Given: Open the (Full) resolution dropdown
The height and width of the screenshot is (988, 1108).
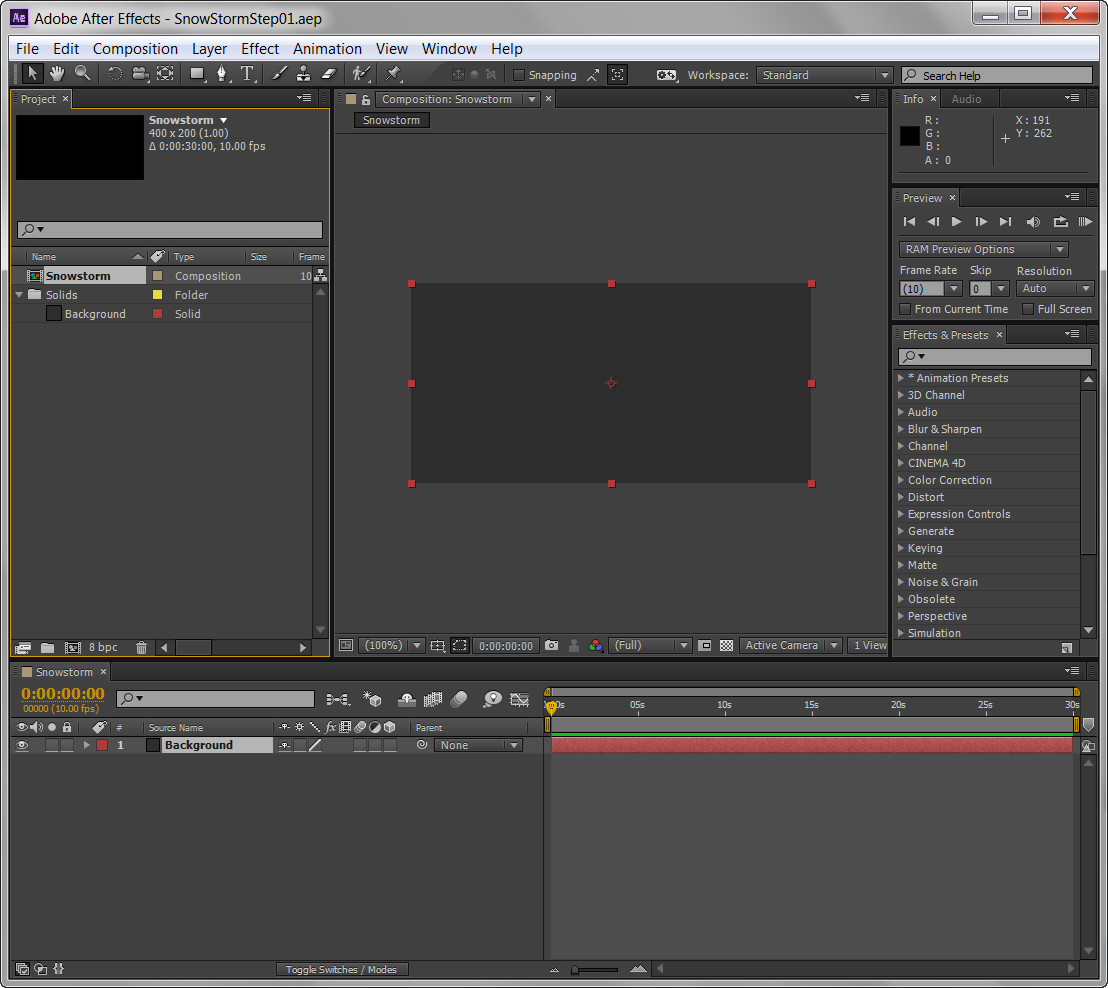Looking at the screenshot, I should tap(649, 646).
